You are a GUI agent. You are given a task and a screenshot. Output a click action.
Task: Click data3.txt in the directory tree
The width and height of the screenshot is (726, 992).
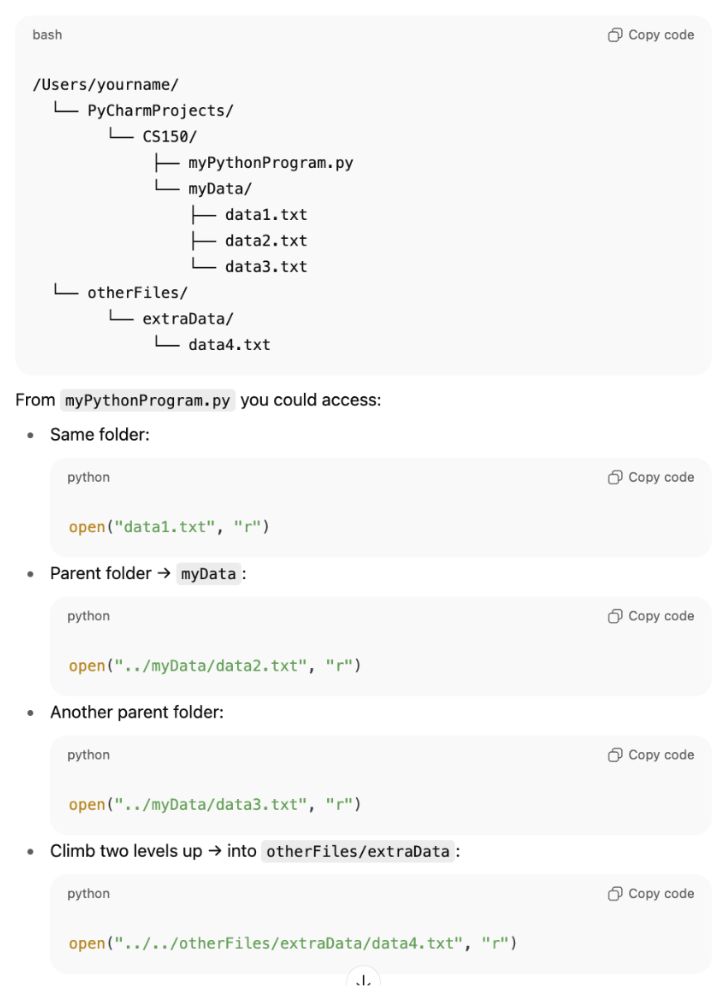pyautogui.click(x=266, y=267)
